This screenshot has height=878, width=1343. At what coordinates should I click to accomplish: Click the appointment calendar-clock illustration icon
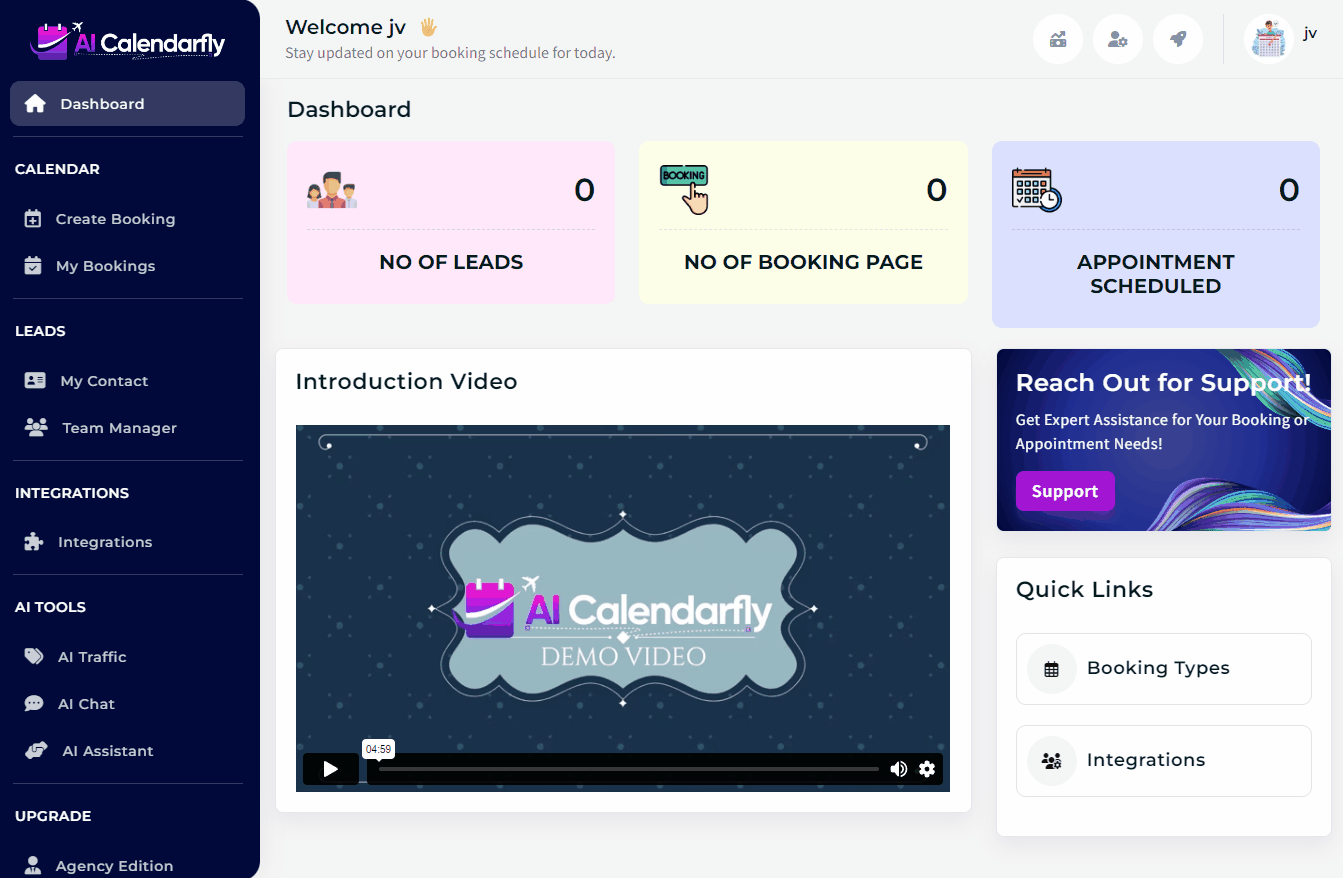point(1037,190)
